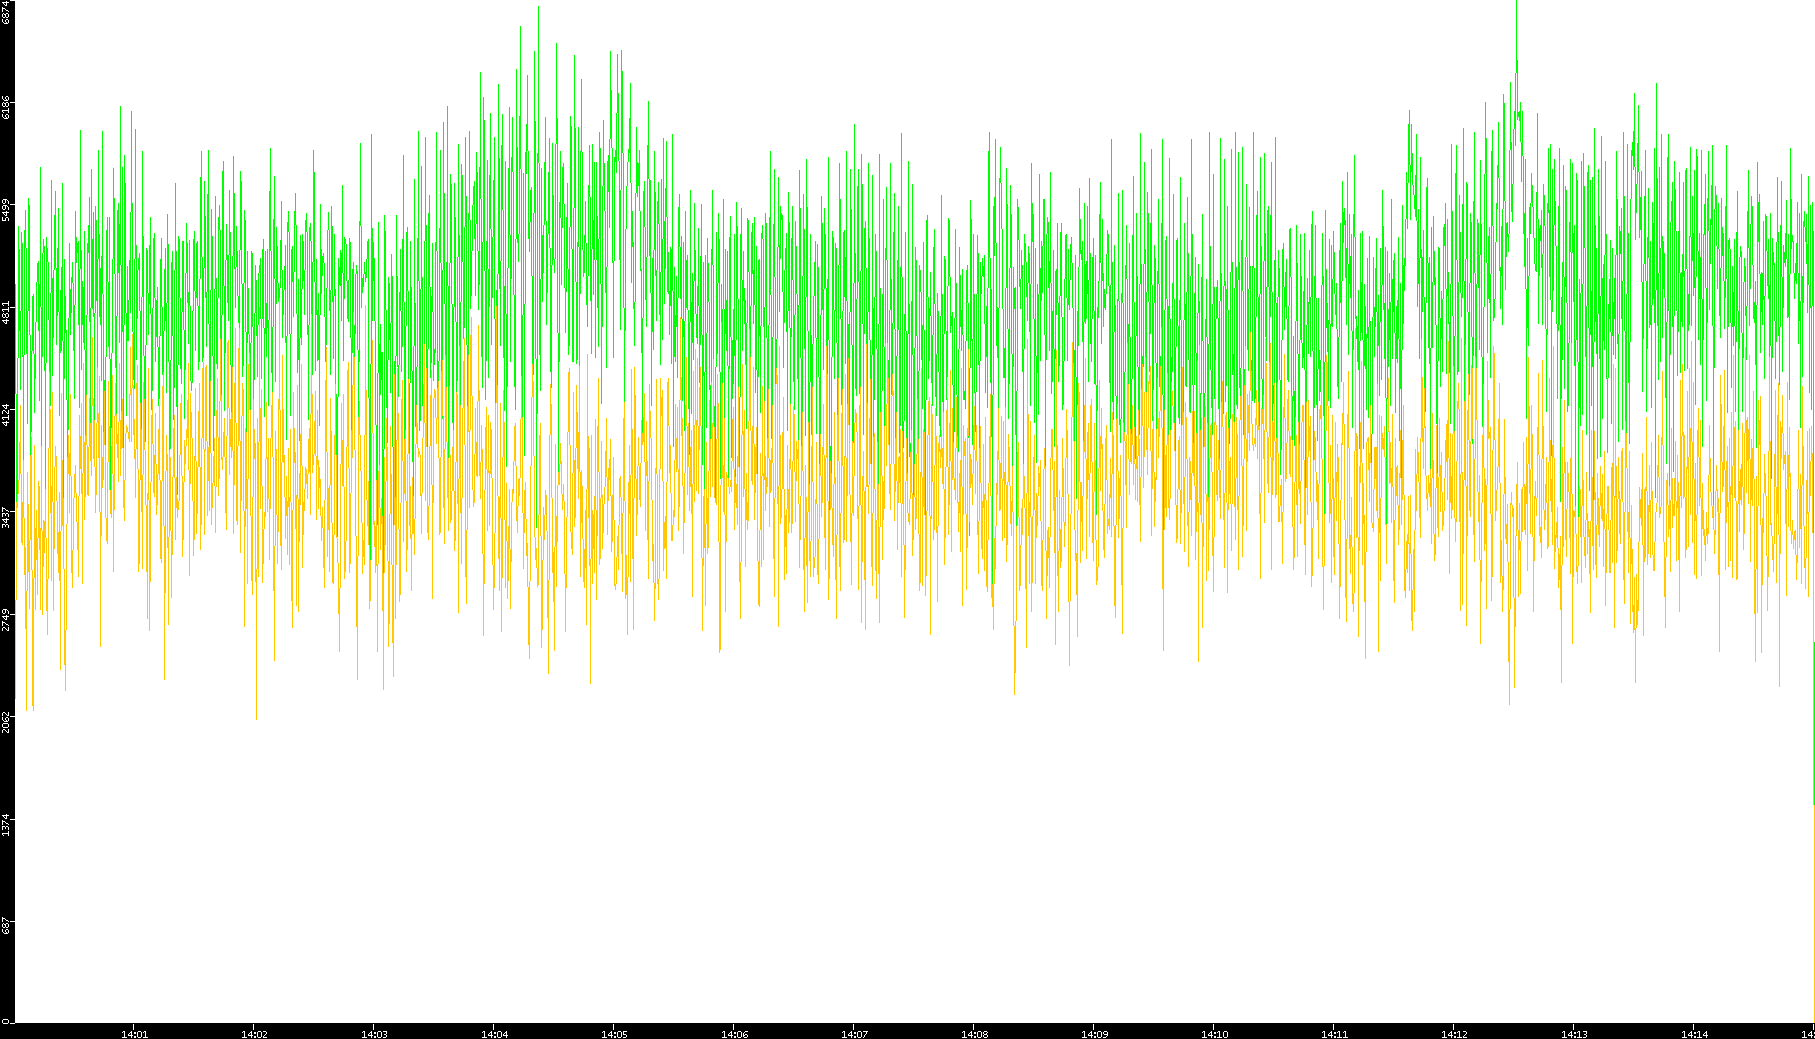The height and width of the screenshot is (1039, 1815).
Task: Click the 4124 y-axis value label
Action: pyautogui.click(x=7, y=414)
